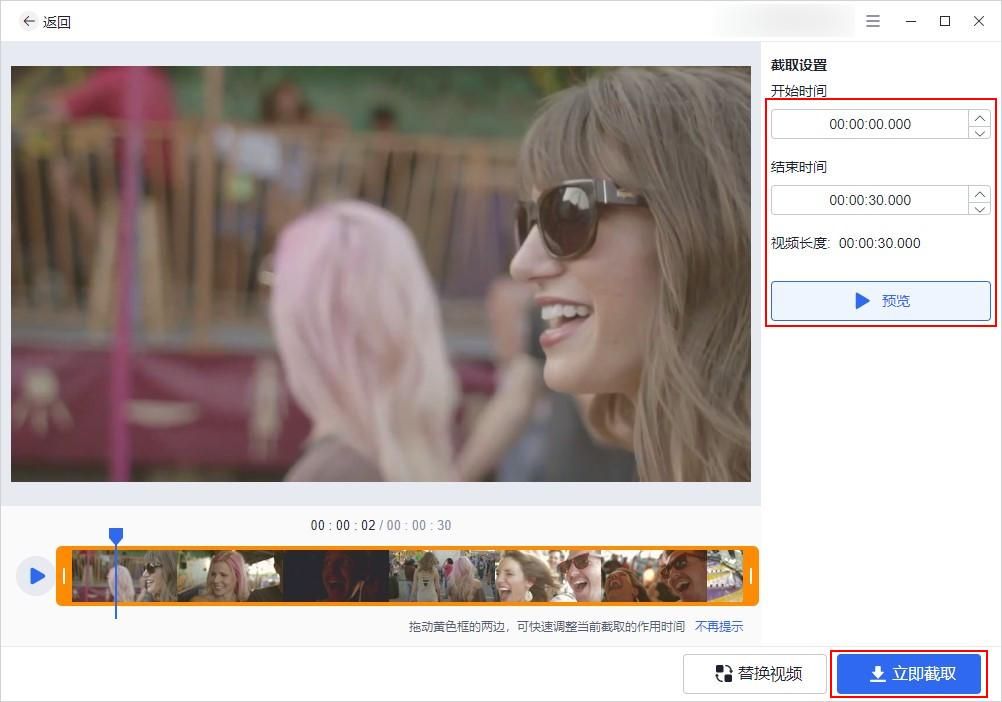Maximize the window

point(945,21)
